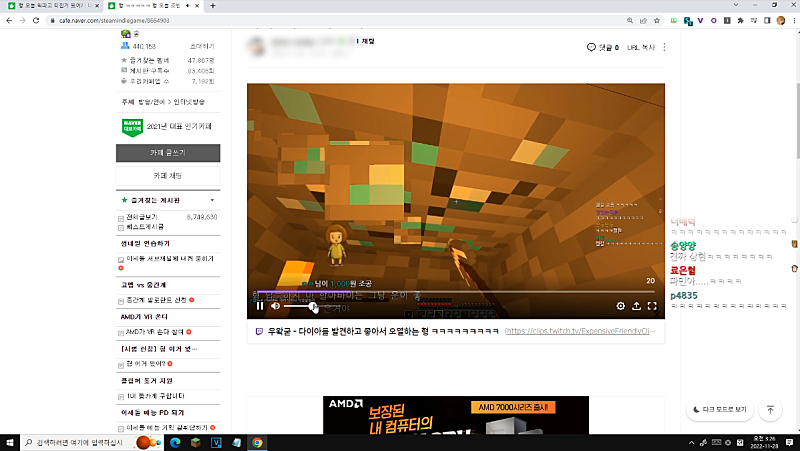
Task: Pause the video with the pause button
Action: click(x=260, y=306)
